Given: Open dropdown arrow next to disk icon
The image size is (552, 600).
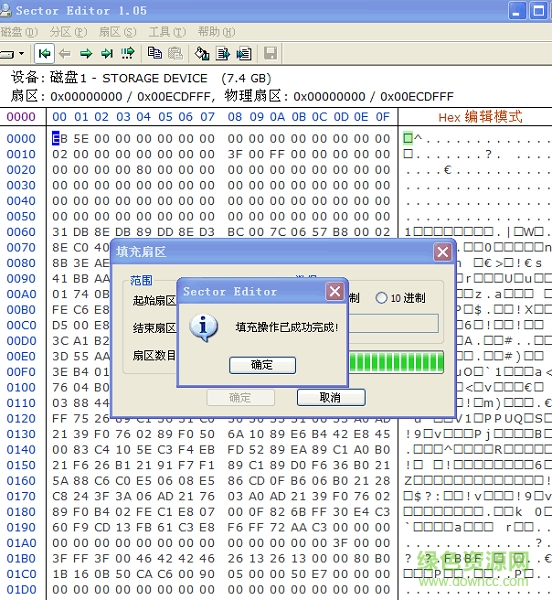Looking at the screenshot, I should (x=21, y=54).
